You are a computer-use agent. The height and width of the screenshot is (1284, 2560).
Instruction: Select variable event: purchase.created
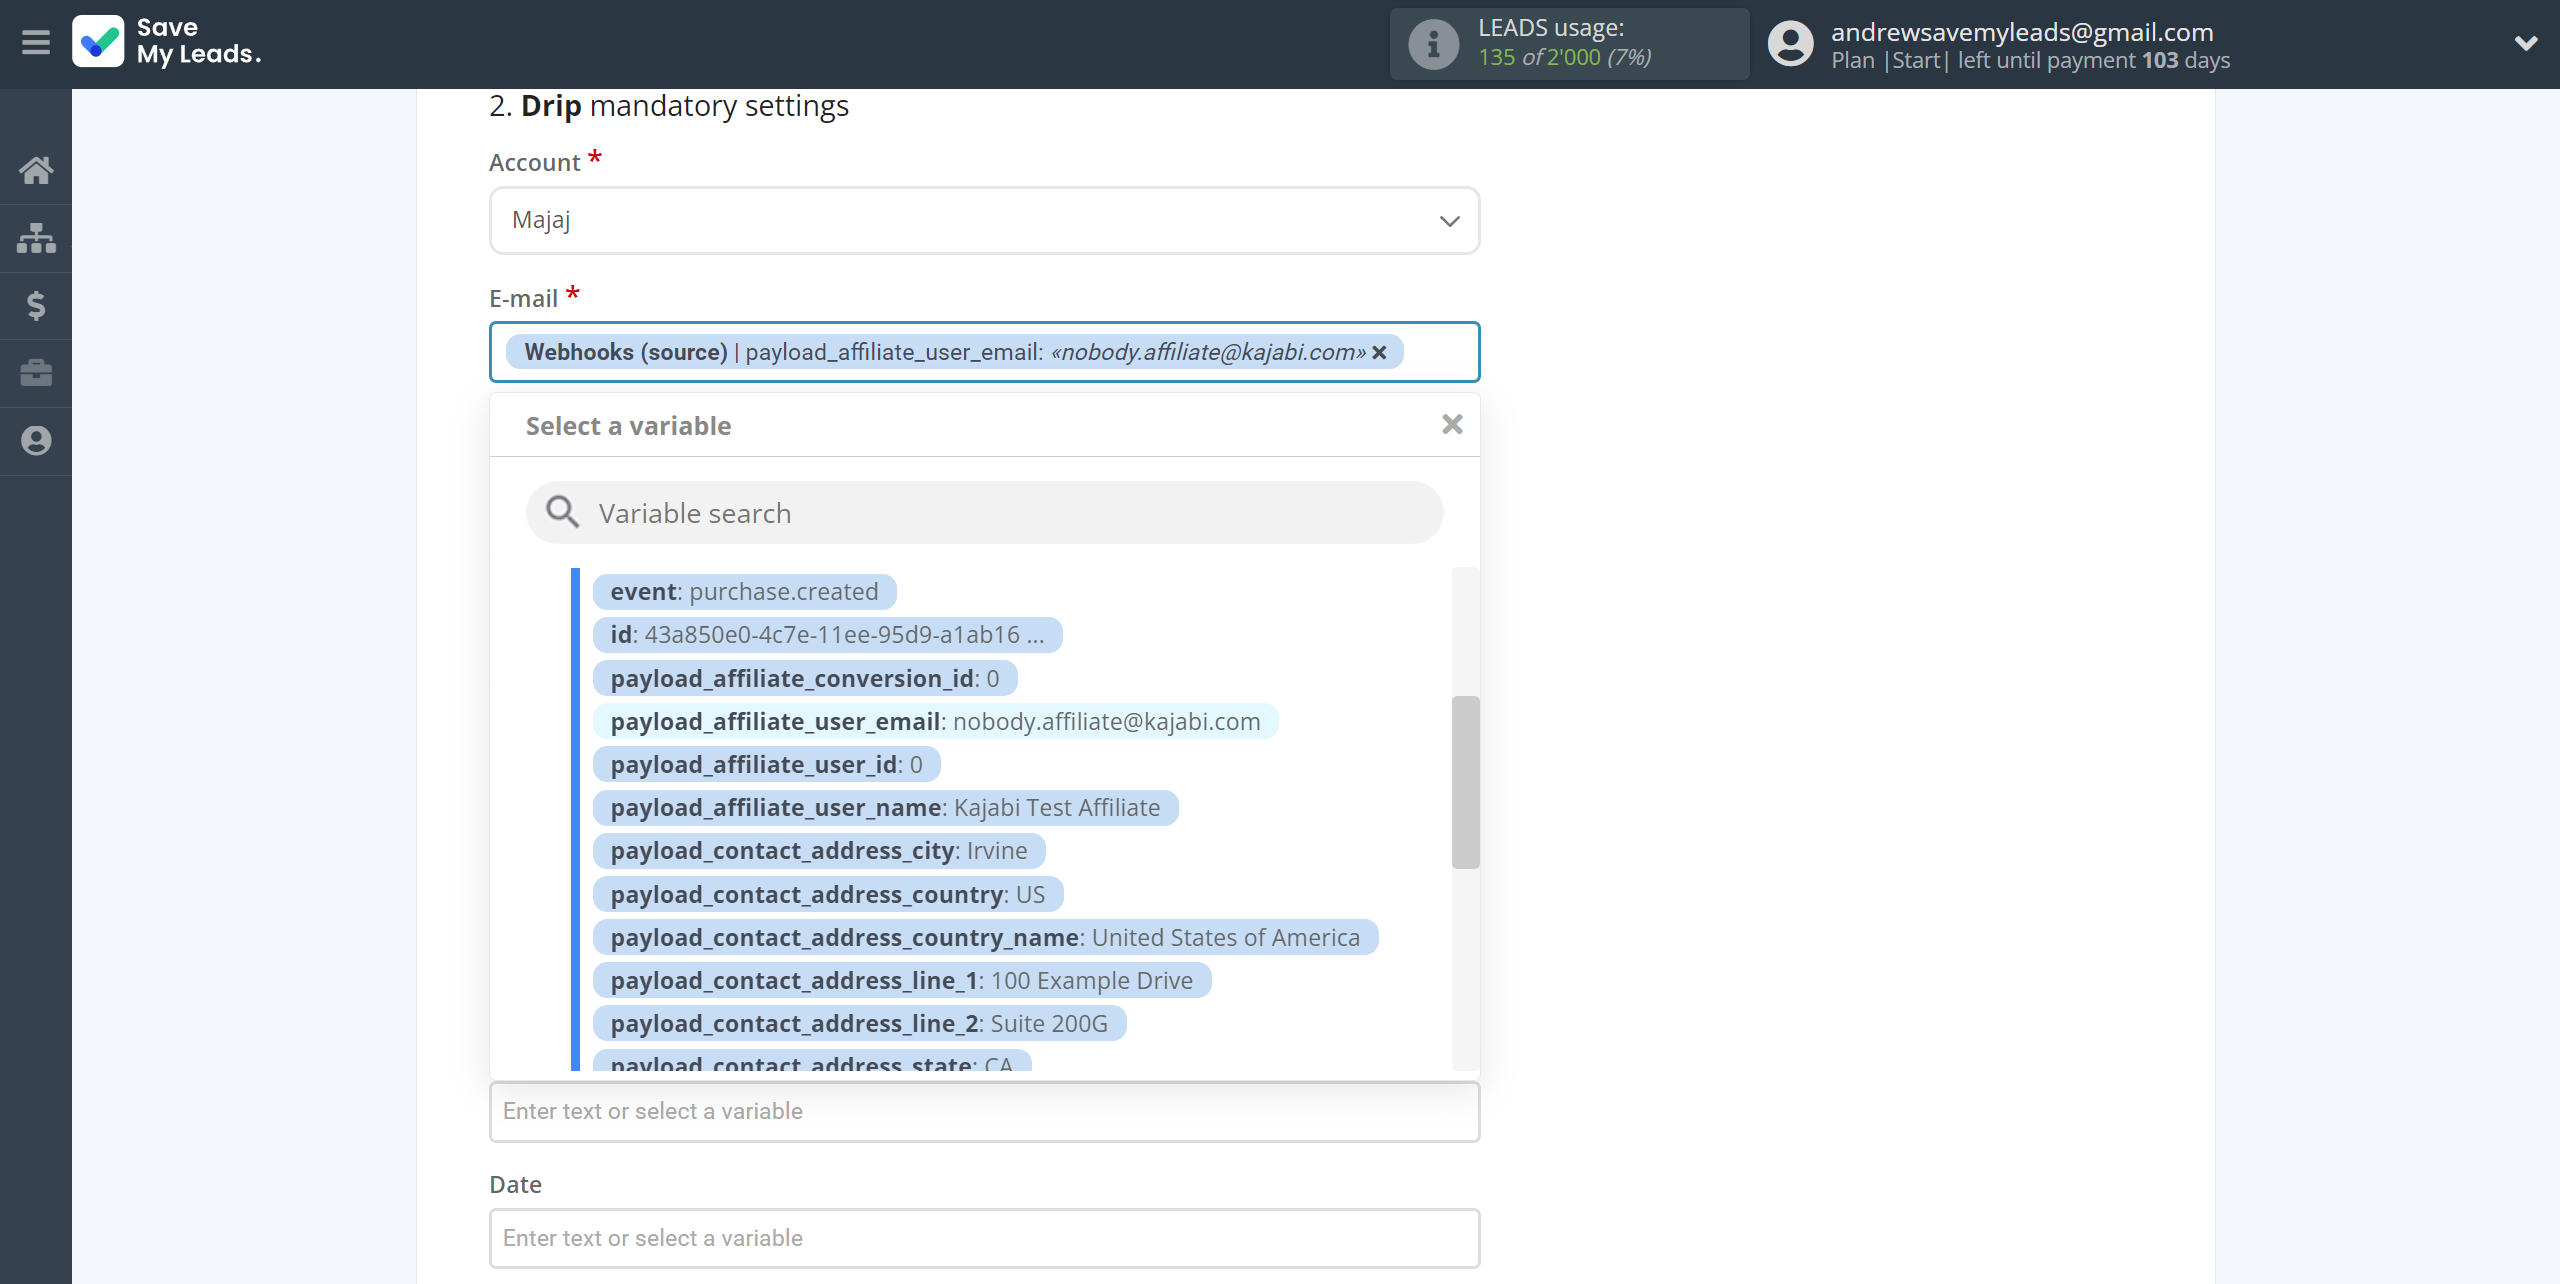pyautogui.click(x=744, y=592)
